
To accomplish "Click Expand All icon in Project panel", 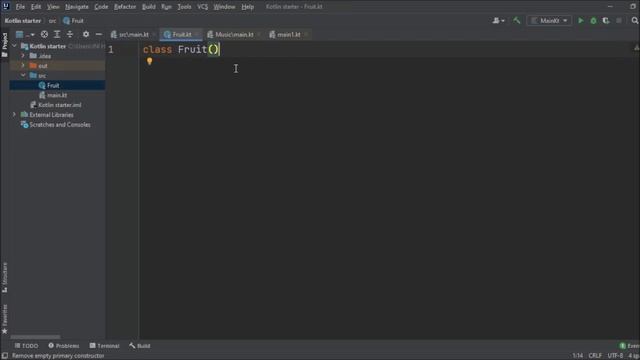I will 57,35.
